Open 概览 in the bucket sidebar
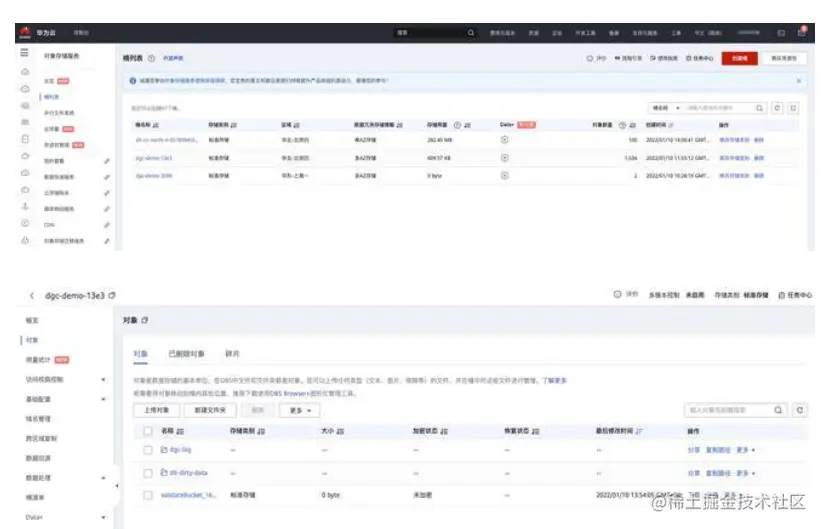 (x=32, y=320)
